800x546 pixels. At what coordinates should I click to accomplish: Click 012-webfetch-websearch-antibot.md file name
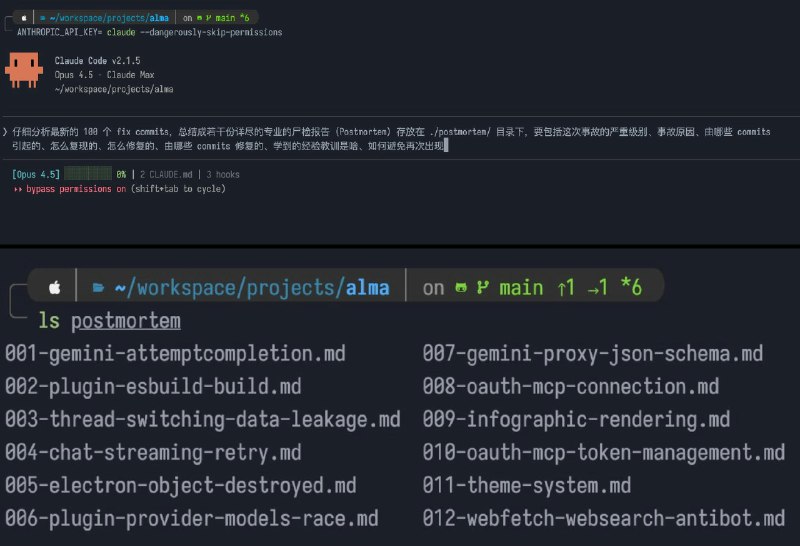click(603, 518)
